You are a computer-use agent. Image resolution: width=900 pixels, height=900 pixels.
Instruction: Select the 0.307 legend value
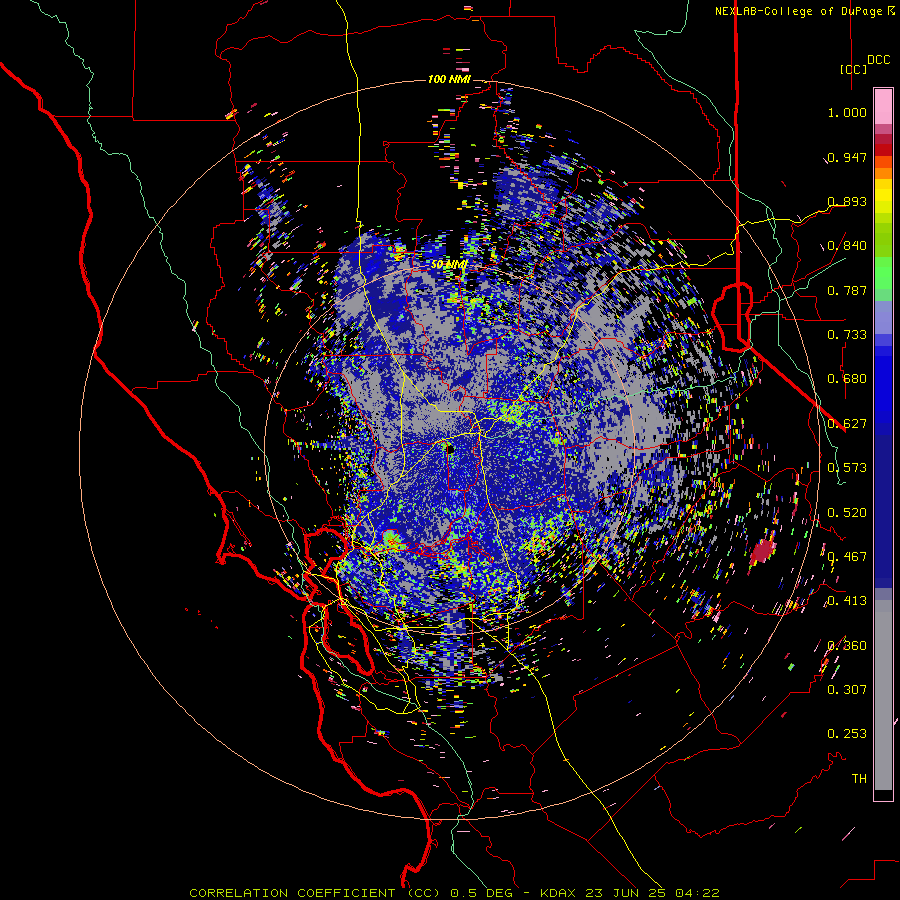point(847,689)
